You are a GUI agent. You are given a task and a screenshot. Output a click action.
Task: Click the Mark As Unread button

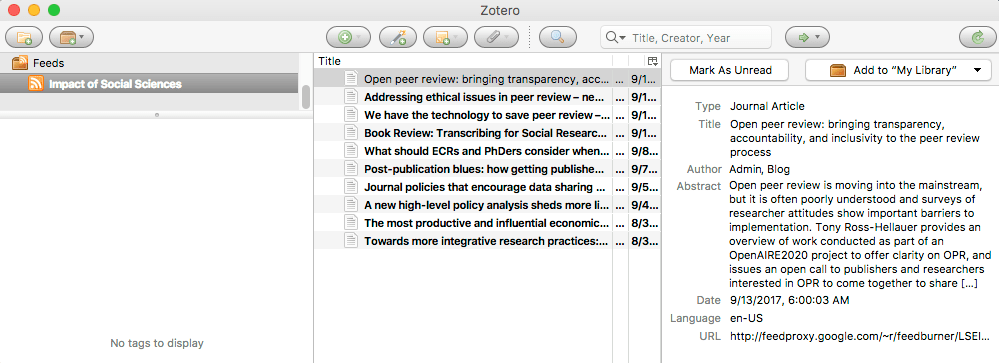[730, 70]
